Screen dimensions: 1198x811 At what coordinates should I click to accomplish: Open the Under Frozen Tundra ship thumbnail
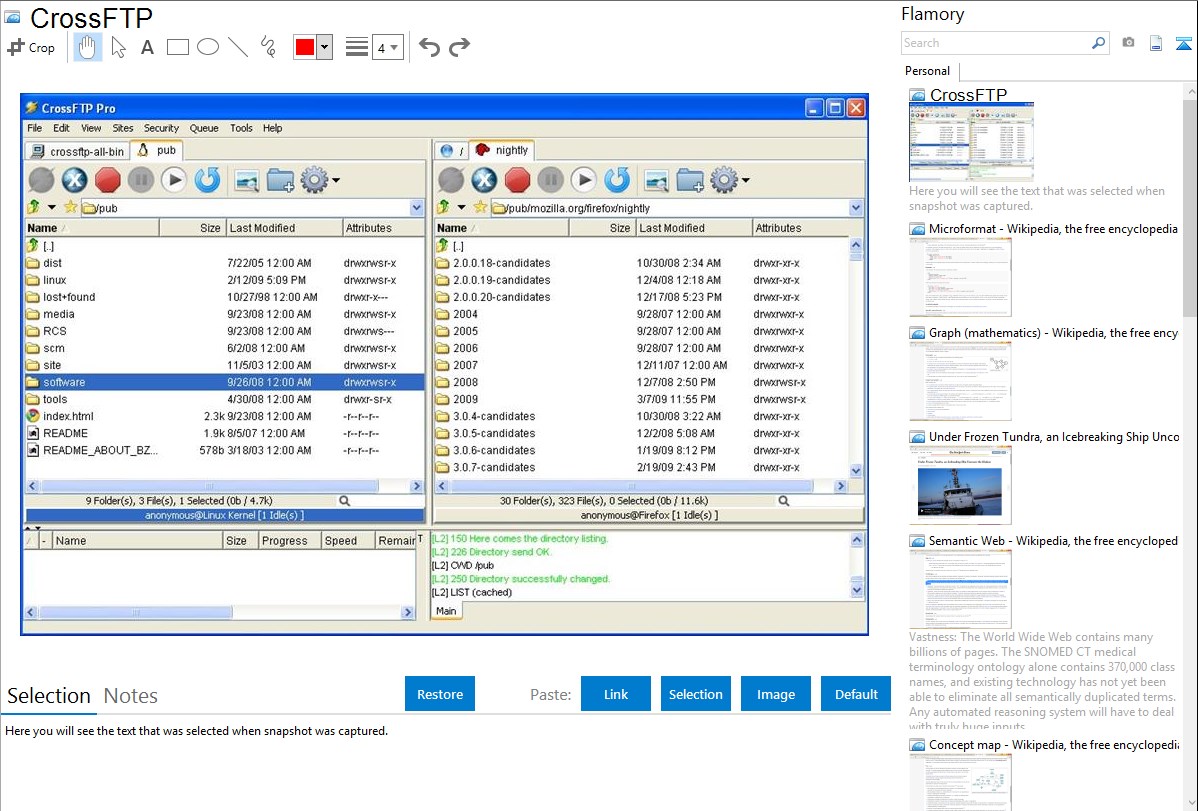960,485
